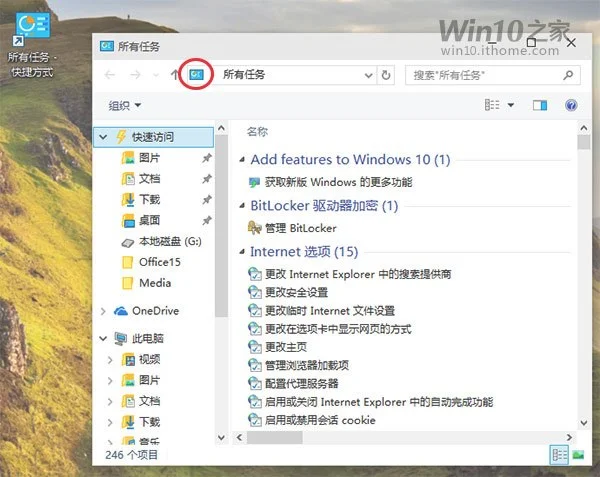Open the help question-mark icon
The image size is (600, 477).
pyautogui.click(x=571, y=105)
